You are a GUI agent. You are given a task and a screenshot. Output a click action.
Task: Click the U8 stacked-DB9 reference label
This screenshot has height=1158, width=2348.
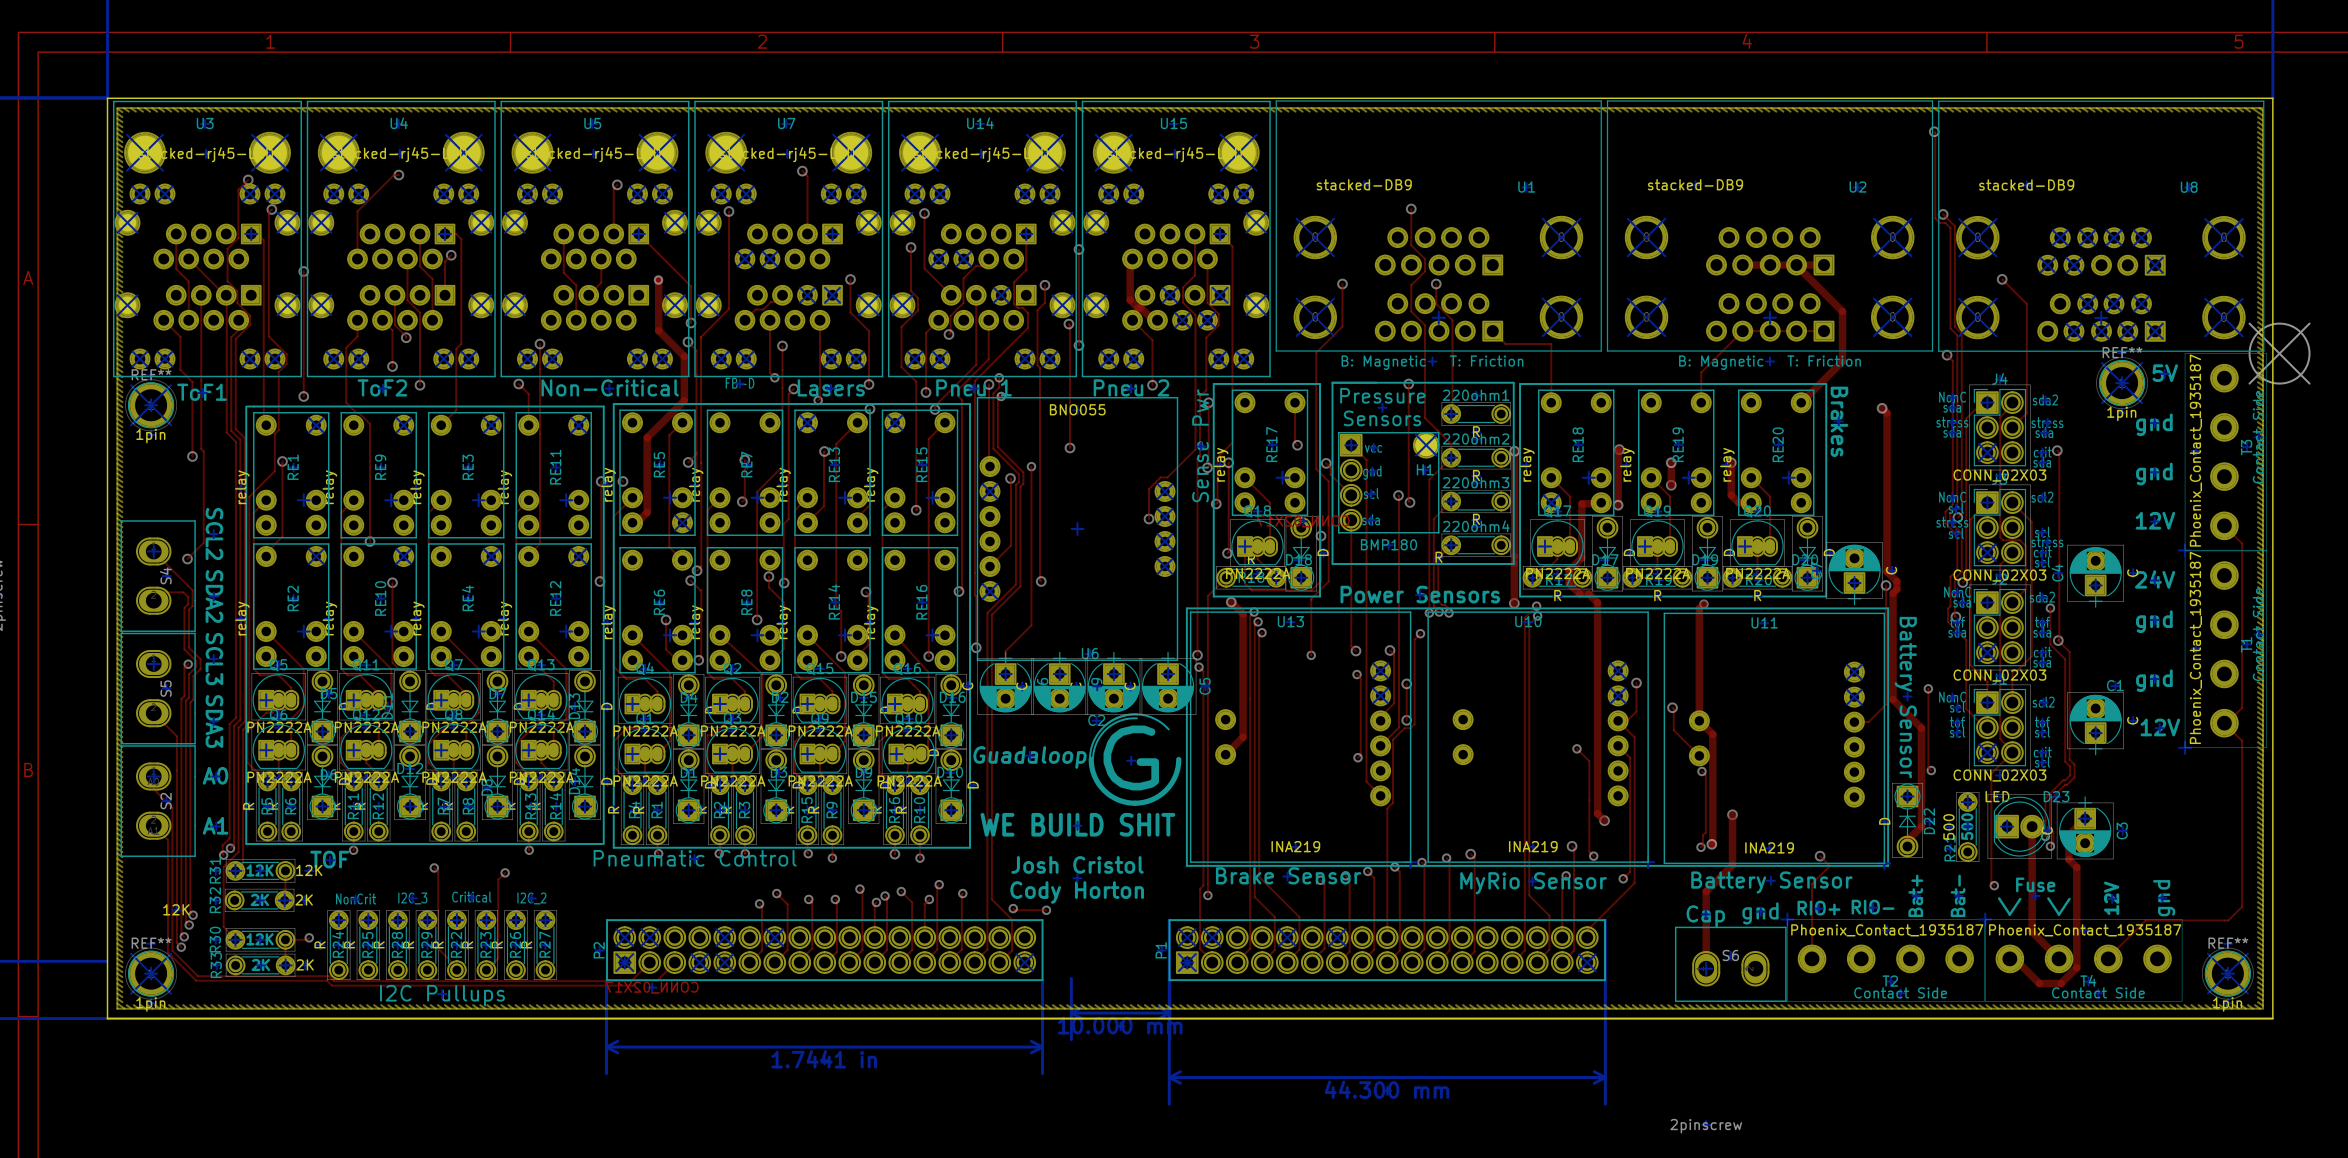tap(2188, 187)
